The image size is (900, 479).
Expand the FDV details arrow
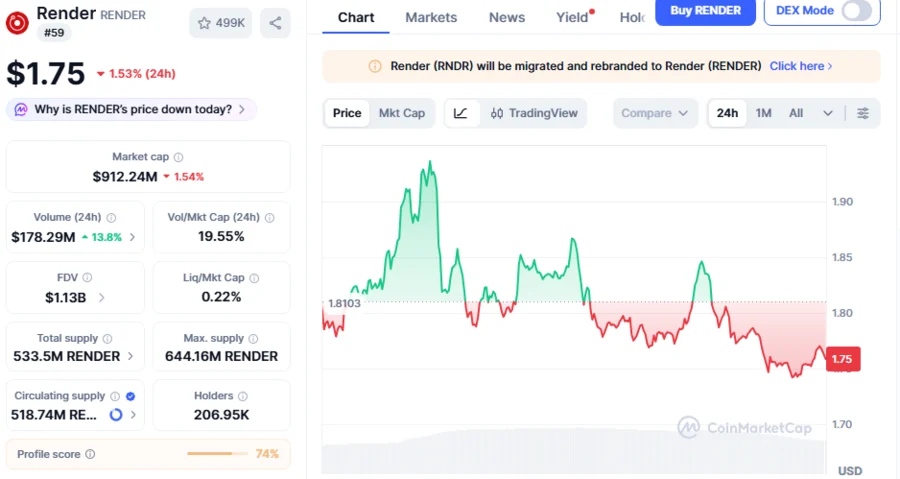(102, 297)
